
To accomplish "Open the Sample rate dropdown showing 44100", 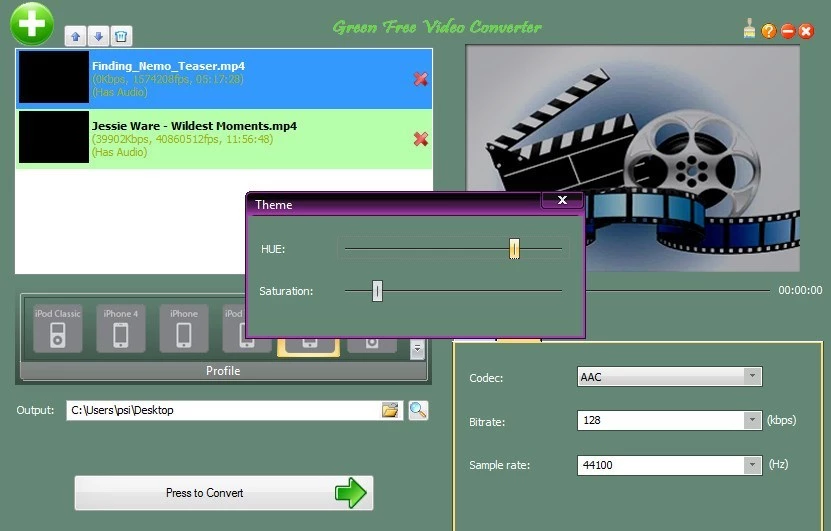I will (751, 465).
